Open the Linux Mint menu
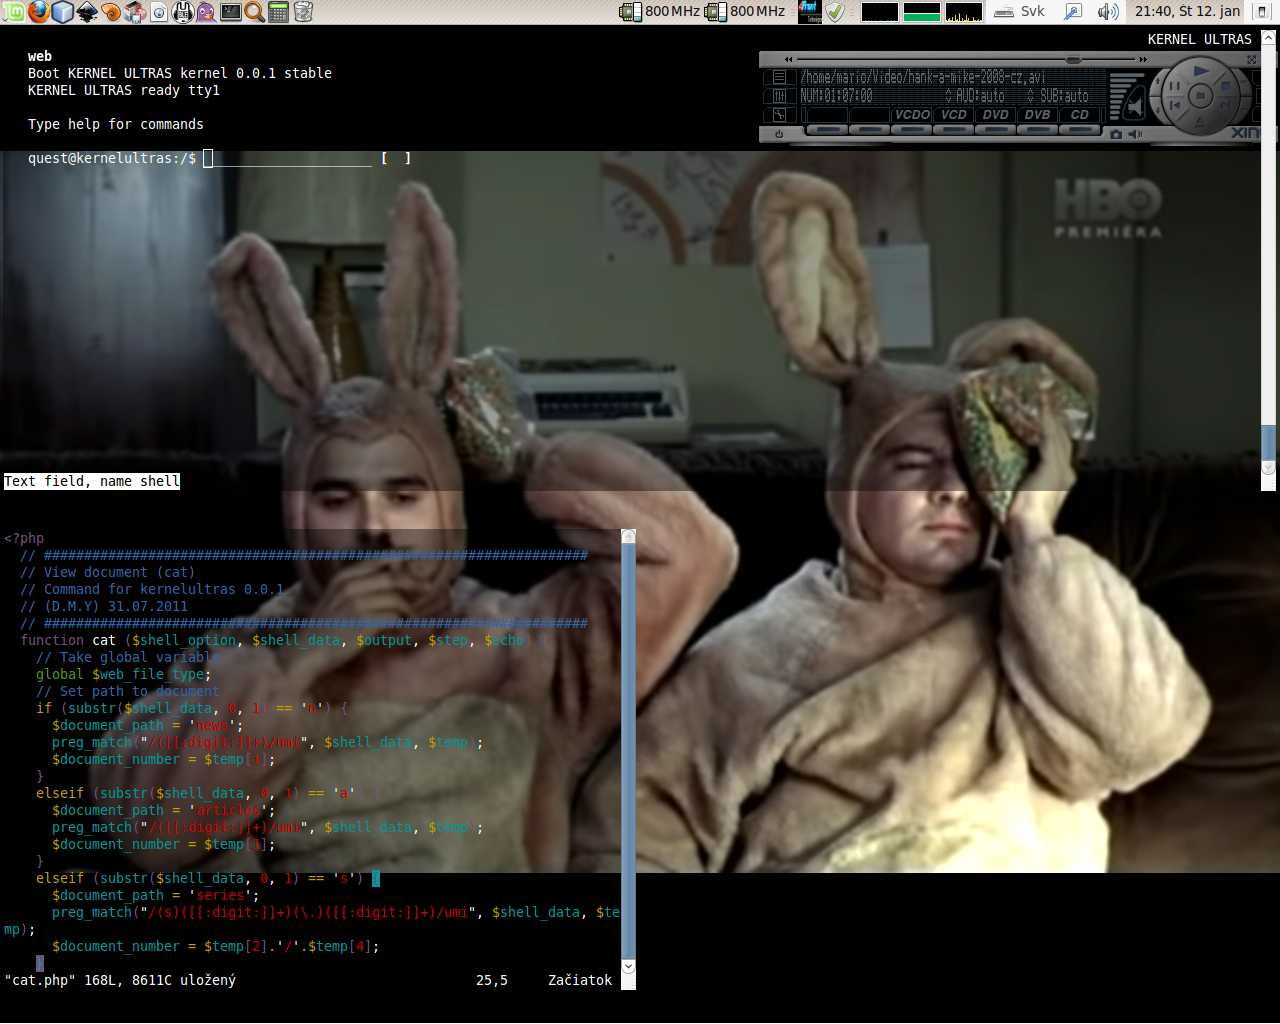This screenshot has height=1024, width=1280. [x=12, y=12]
